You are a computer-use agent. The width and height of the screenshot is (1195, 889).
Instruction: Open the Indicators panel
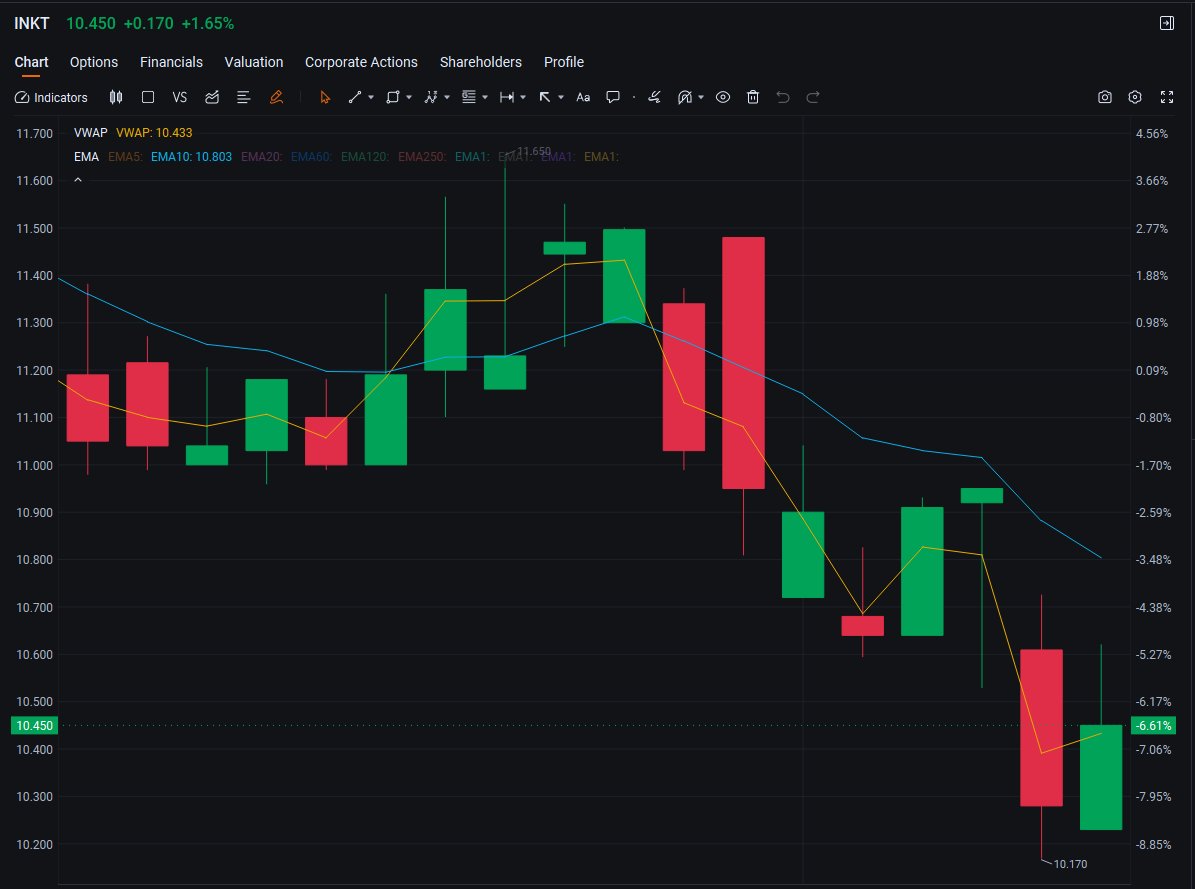click(51, 98)
